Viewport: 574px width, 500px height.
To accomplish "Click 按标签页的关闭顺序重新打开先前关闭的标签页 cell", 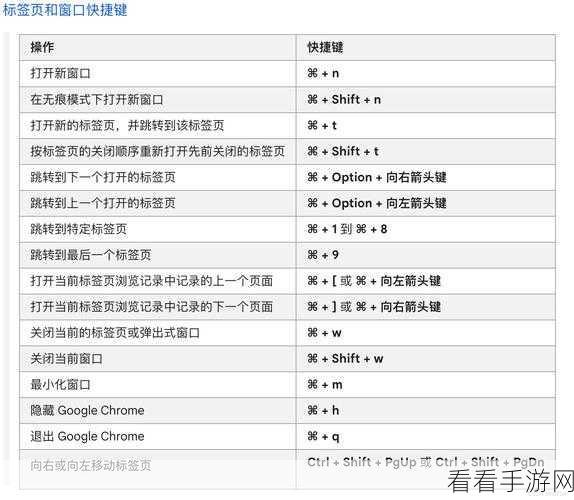I will [158, 152].
